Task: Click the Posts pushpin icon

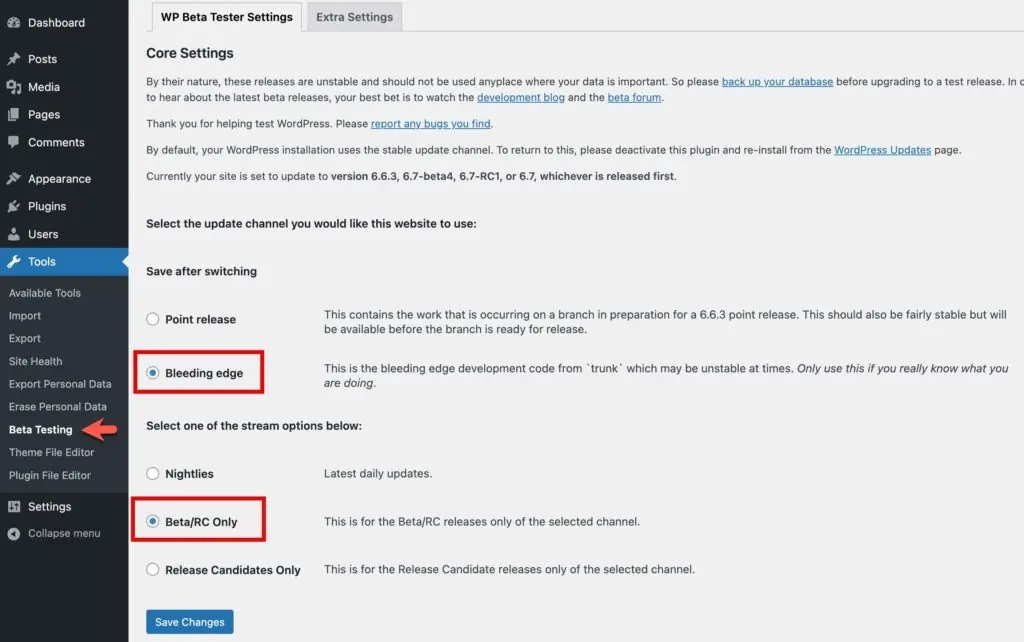Action: point(13,59)
